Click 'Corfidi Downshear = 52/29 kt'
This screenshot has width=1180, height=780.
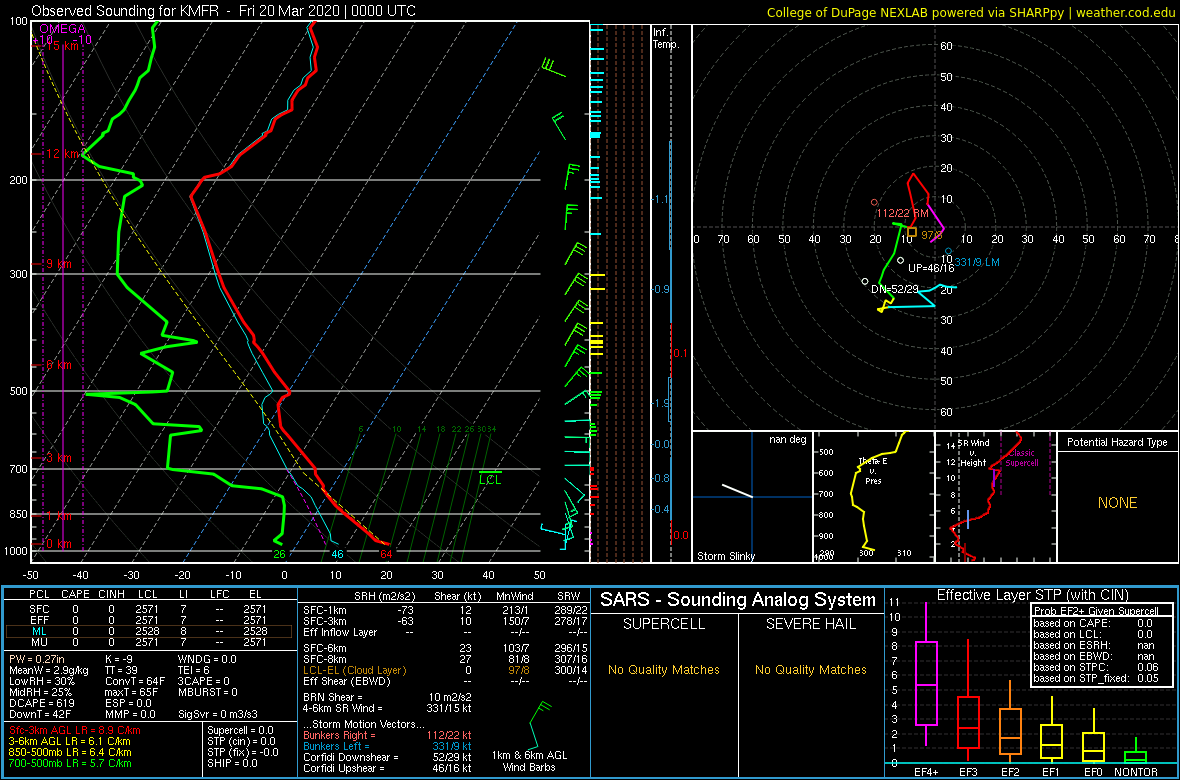tap(387, 757)
